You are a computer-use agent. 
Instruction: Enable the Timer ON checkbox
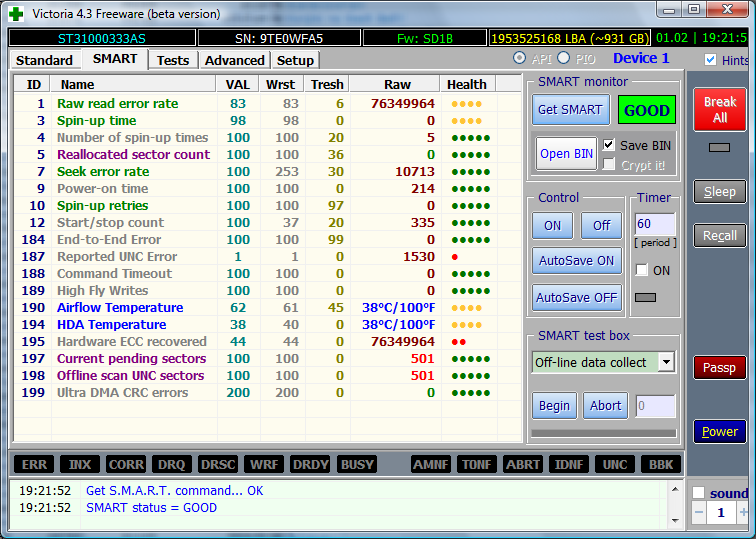pos(642,270)
